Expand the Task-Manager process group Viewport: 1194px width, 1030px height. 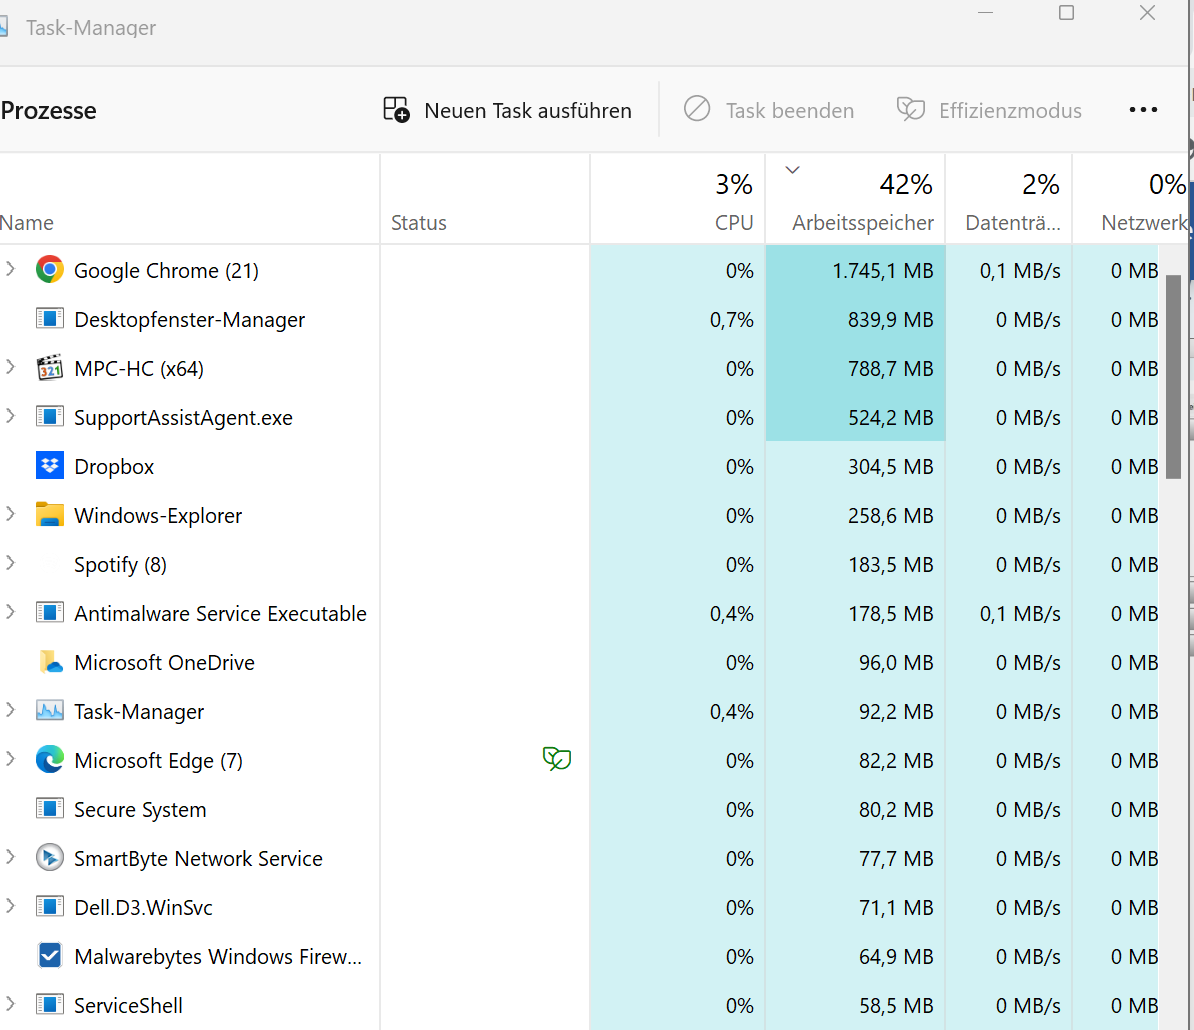point(11,710)
